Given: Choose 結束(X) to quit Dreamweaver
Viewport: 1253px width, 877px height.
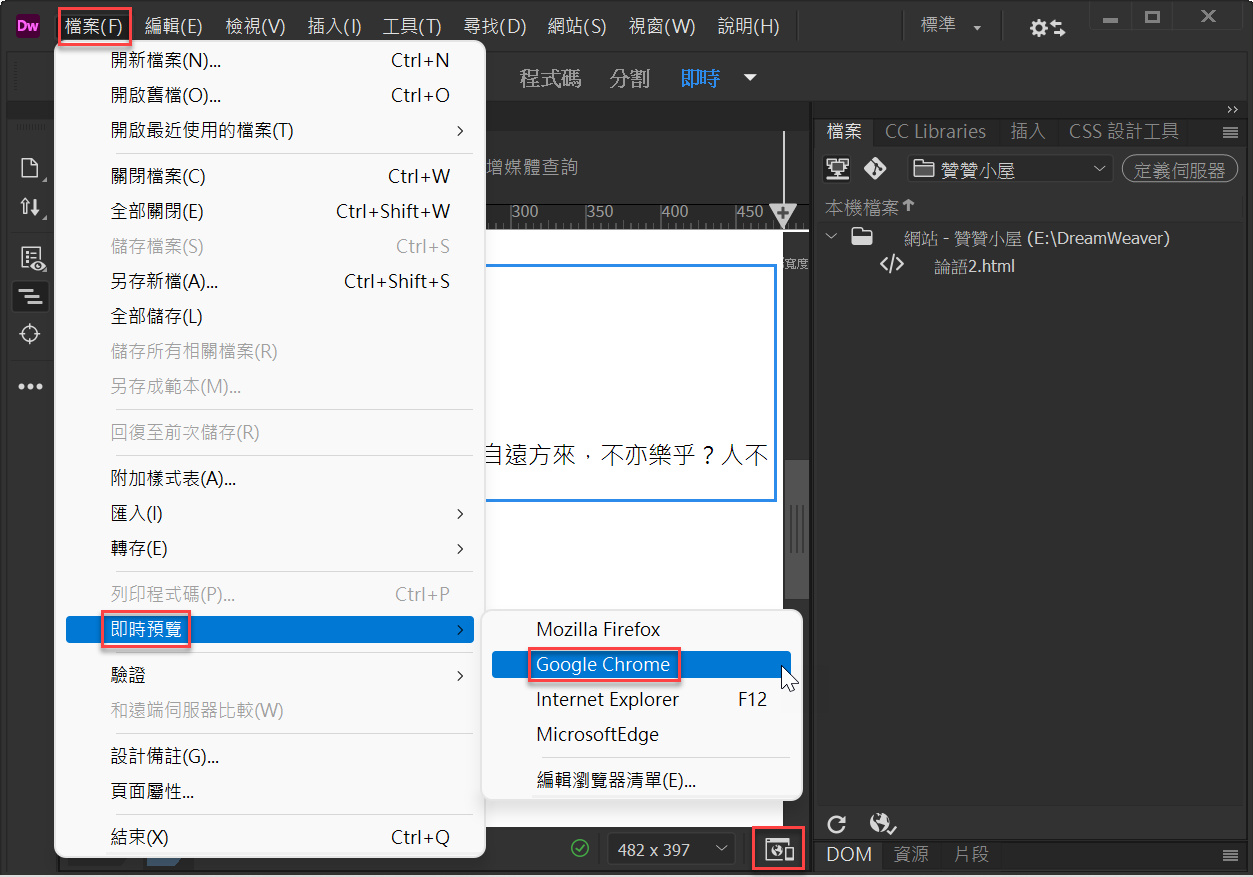Looking at the screenshot, I should click(x=270, y=837).
